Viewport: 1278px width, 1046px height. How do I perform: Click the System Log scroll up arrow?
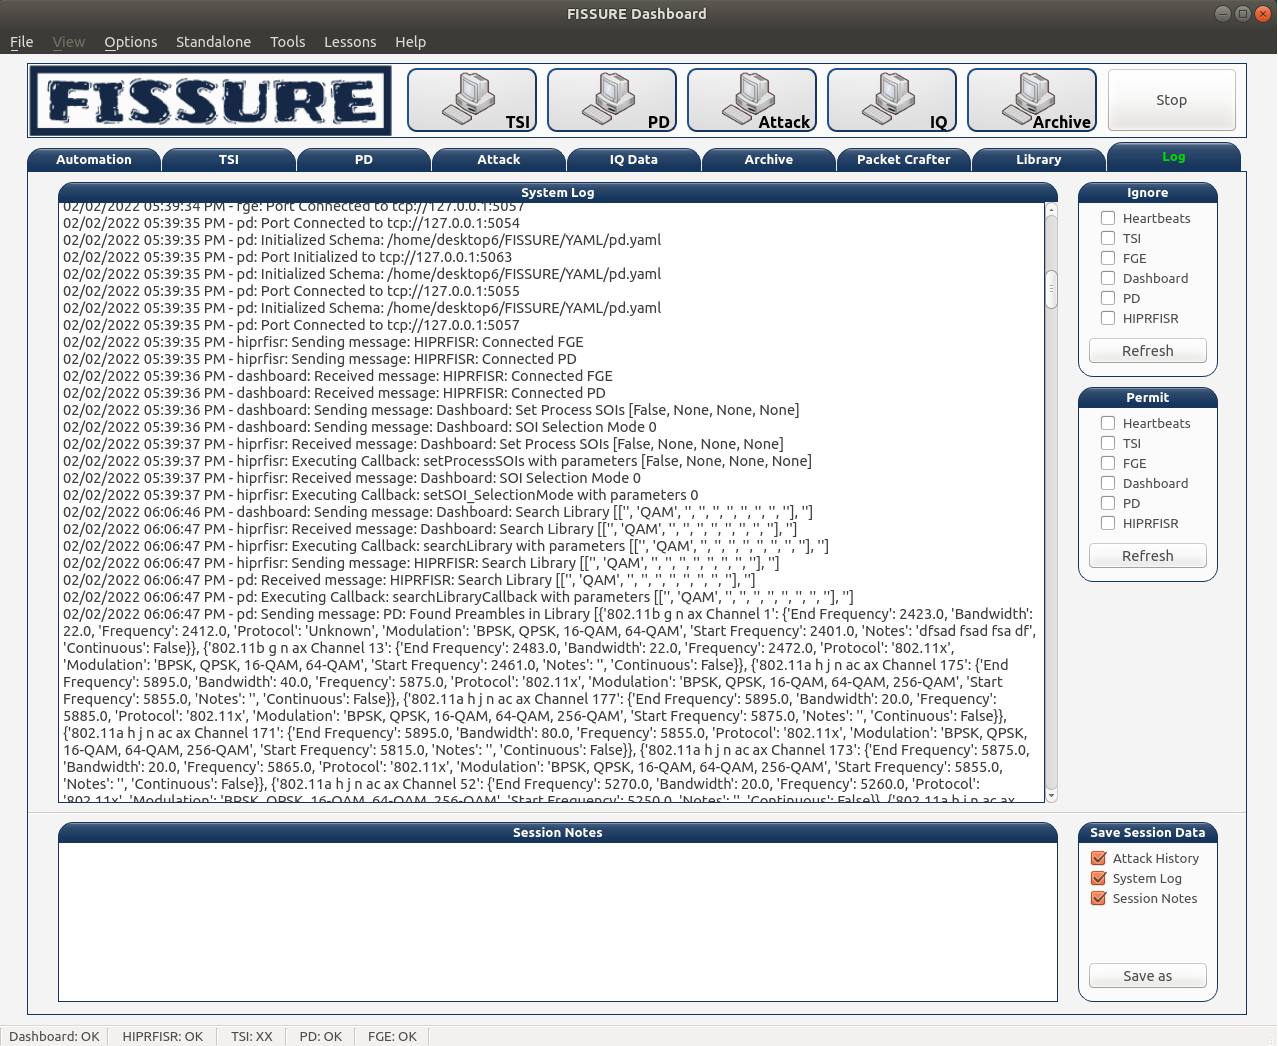point(1051,210)
